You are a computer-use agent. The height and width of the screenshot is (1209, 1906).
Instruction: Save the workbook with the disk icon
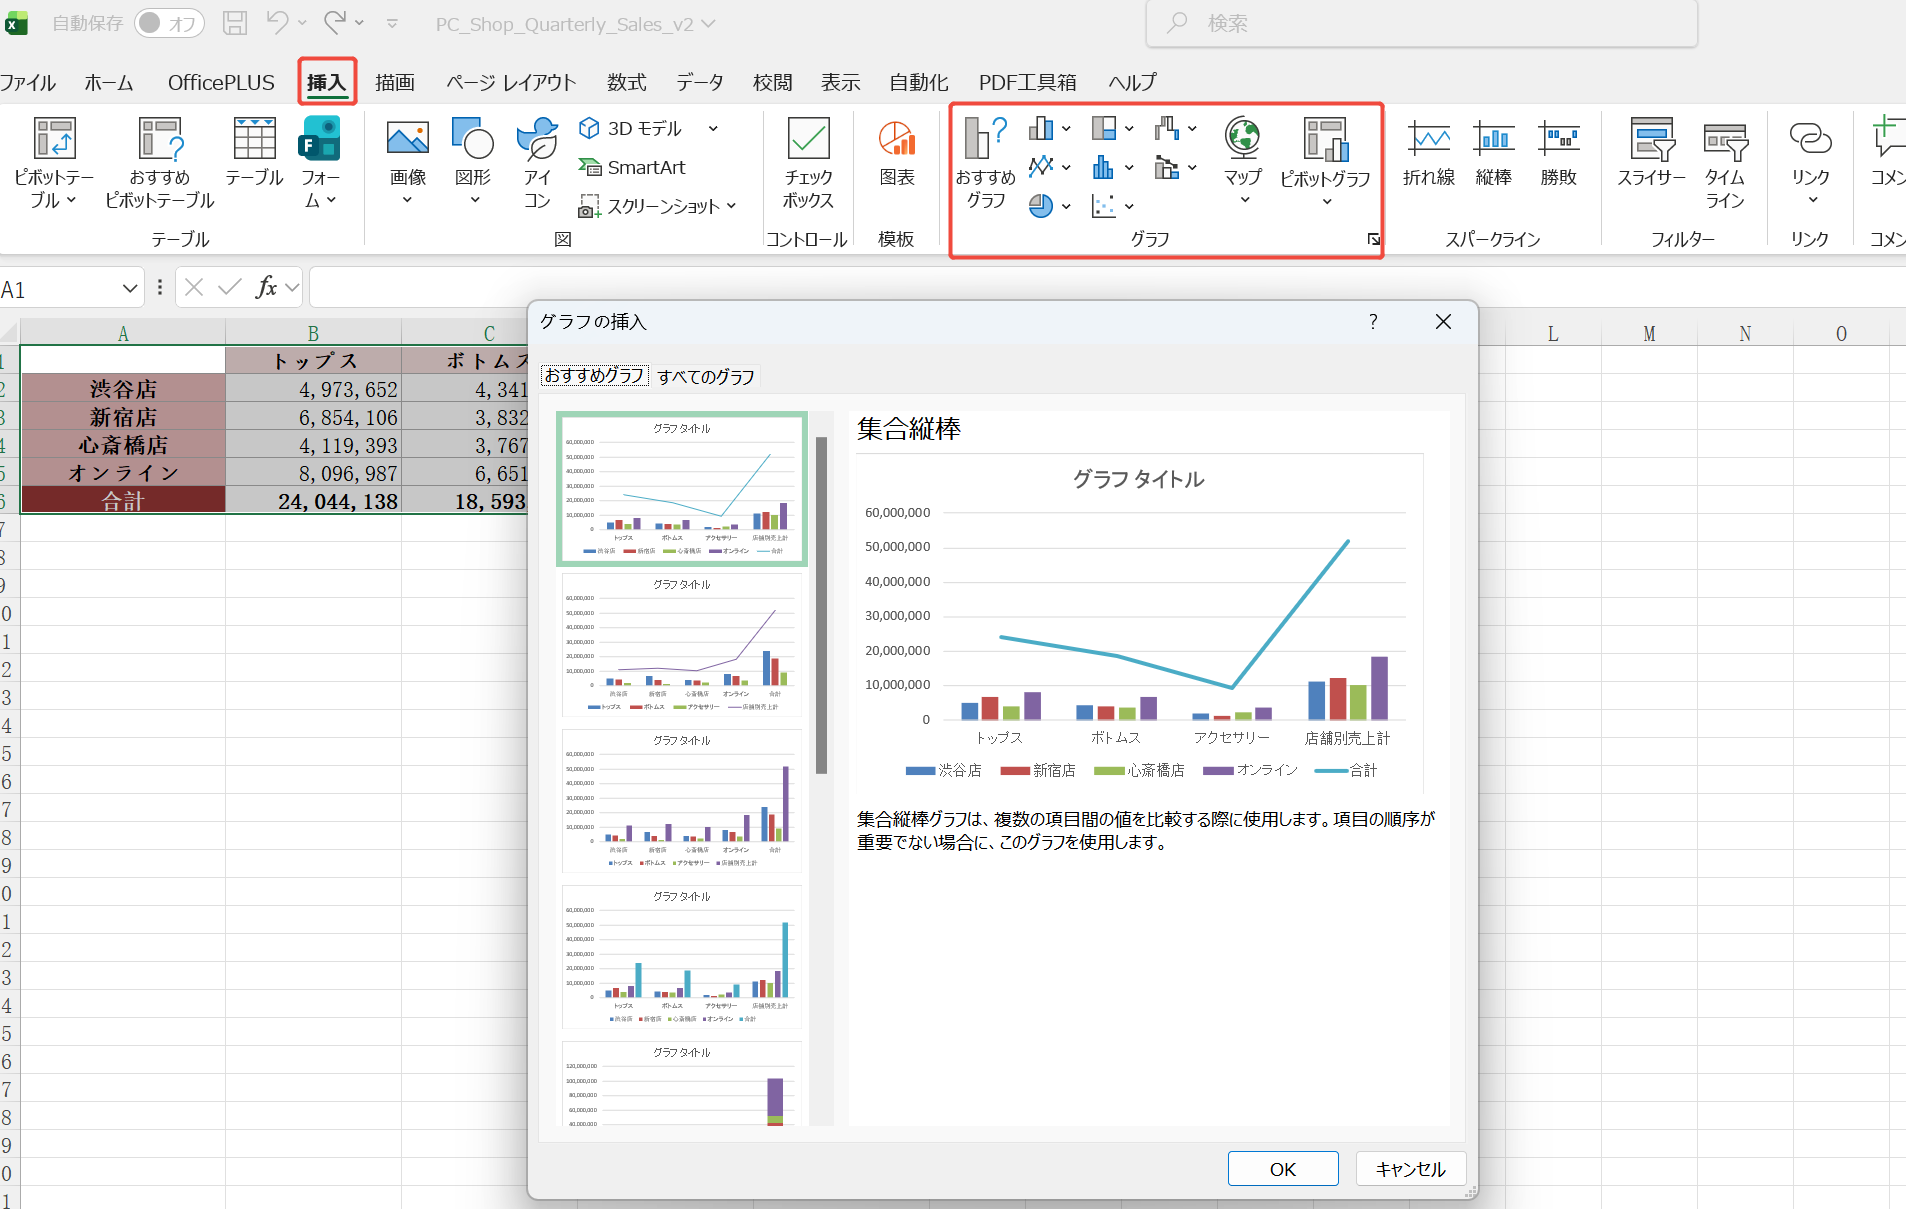tap(235, 23)
